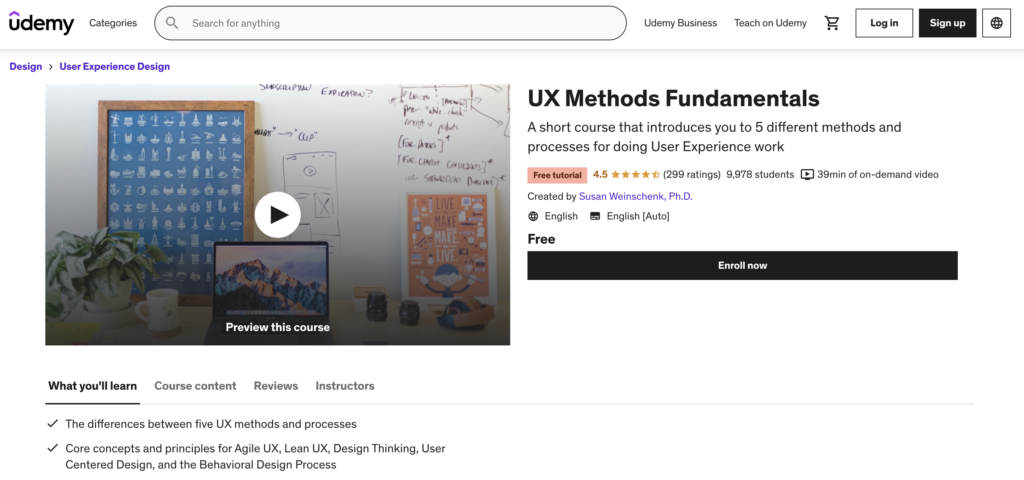
Task: Focus the 'Search for anything' field
Action: coord(391,23)
